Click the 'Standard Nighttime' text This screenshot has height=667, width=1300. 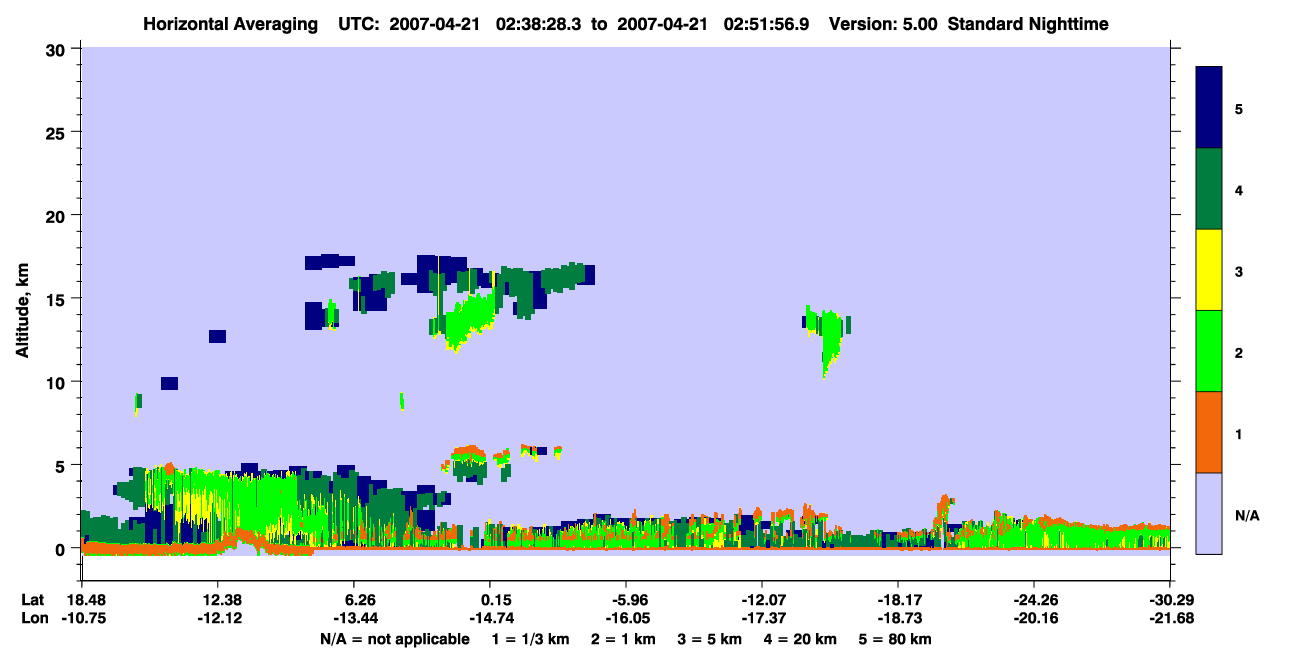click(1028, 24)
